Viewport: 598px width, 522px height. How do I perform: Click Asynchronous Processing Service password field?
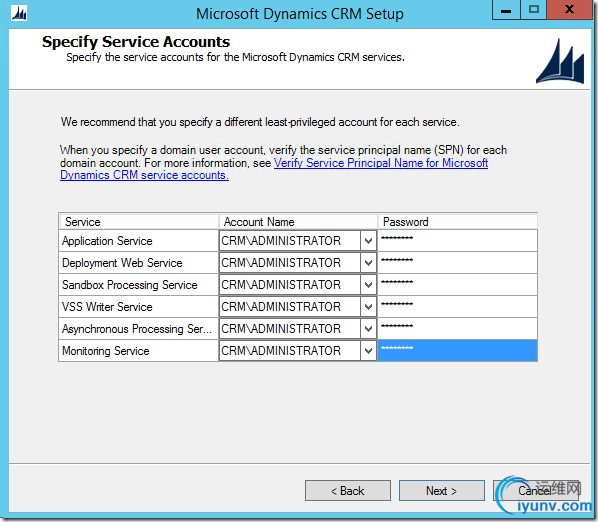(457, 329)
